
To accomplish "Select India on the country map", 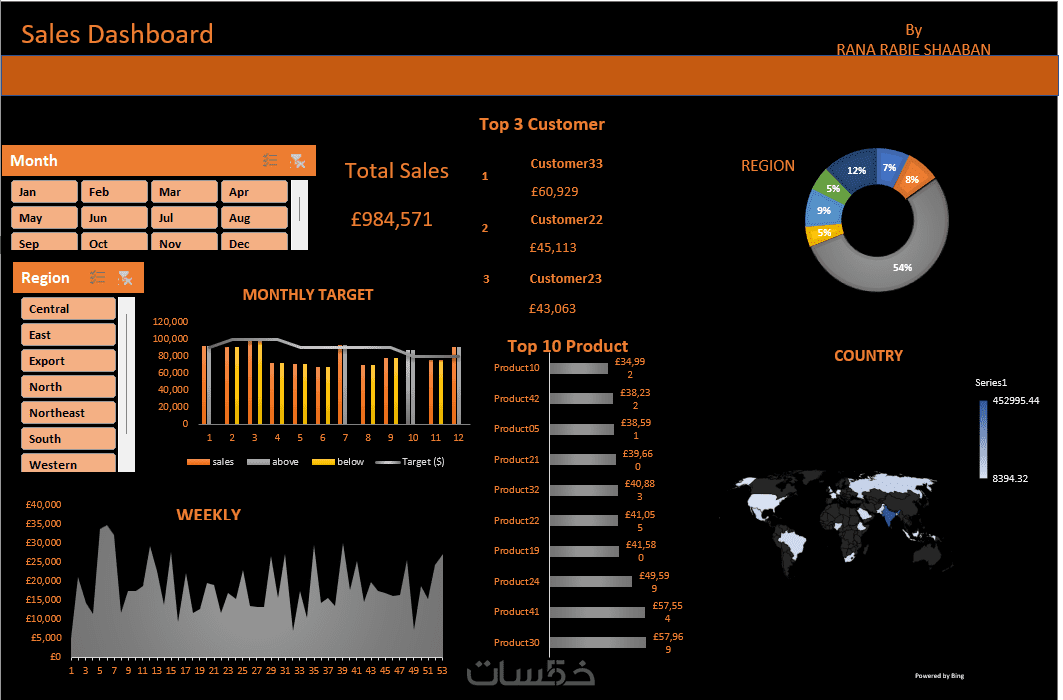I will [x=888, y=517].
